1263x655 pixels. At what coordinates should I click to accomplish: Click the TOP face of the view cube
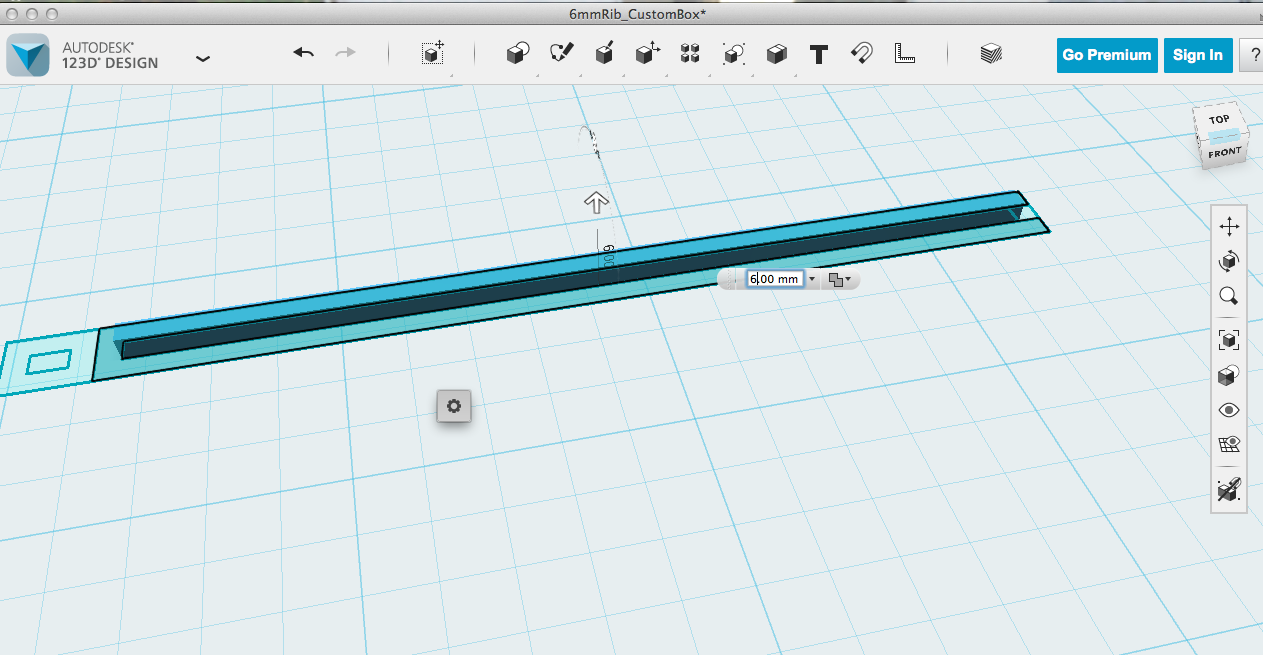[1219, 120]
